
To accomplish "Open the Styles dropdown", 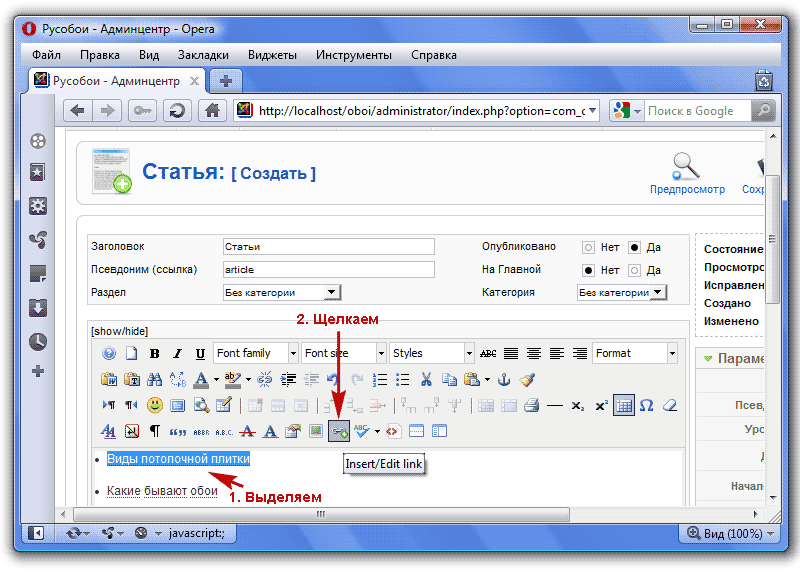I will pyautogui.click(x=431, y=353).
